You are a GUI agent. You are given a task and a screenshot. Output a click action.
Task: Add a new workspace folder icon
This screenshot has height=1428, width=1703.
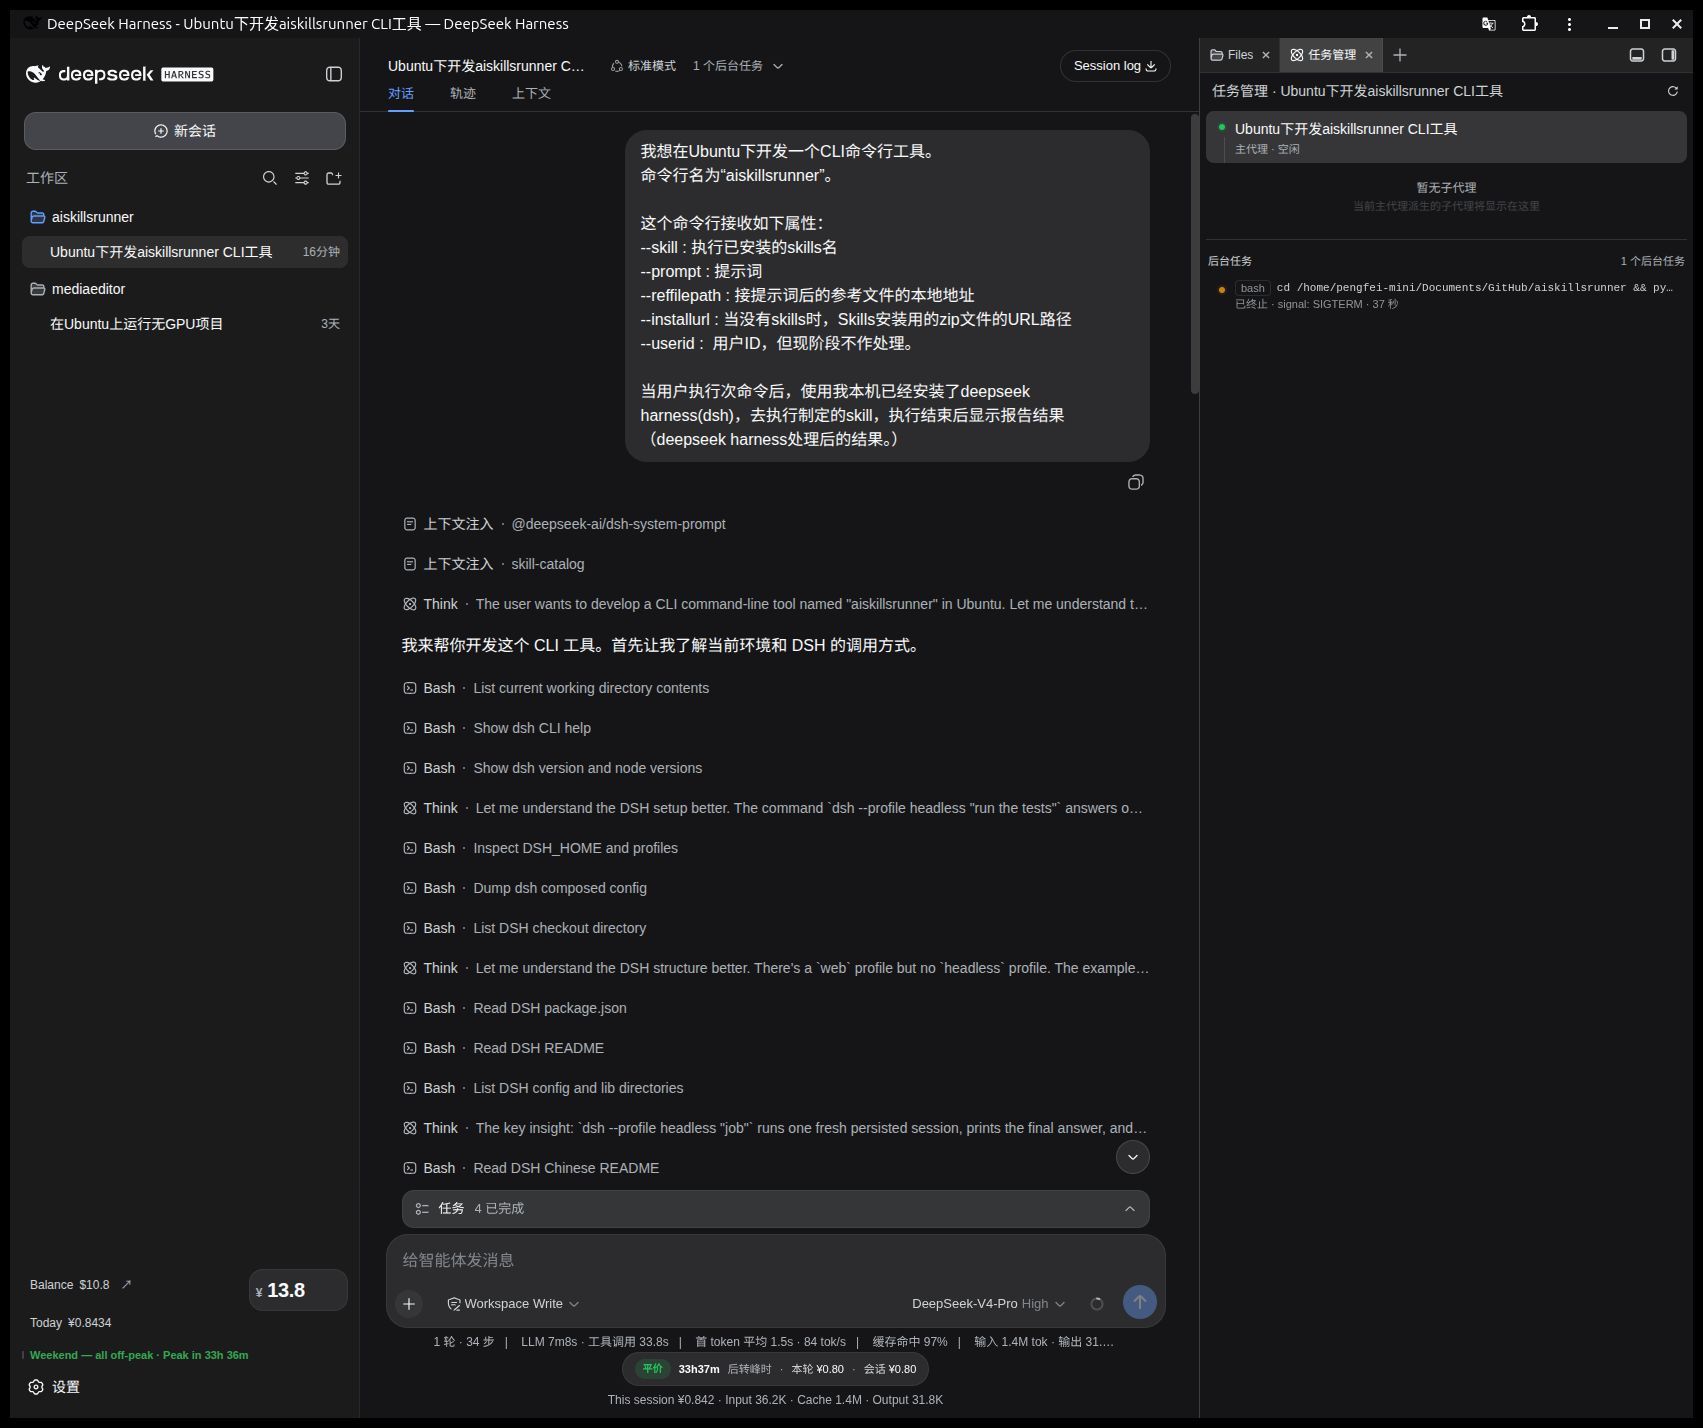[x=334, y=178]
